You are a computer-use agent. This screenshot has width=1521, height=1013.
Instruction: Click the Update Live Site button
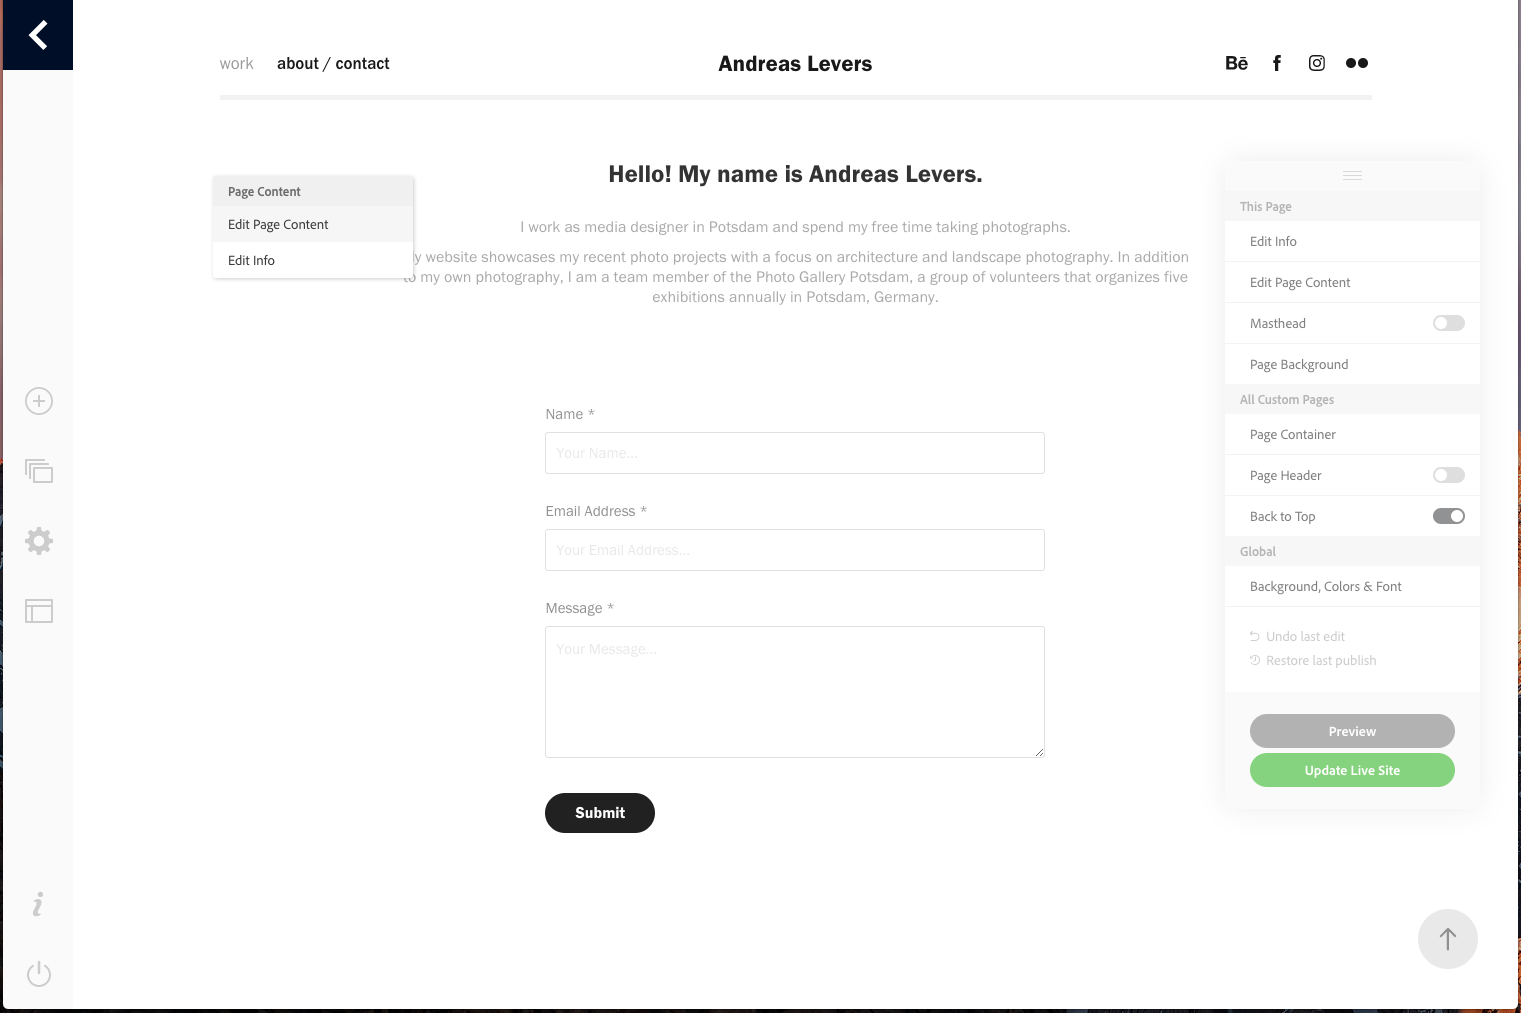[x=1352, y=770]
